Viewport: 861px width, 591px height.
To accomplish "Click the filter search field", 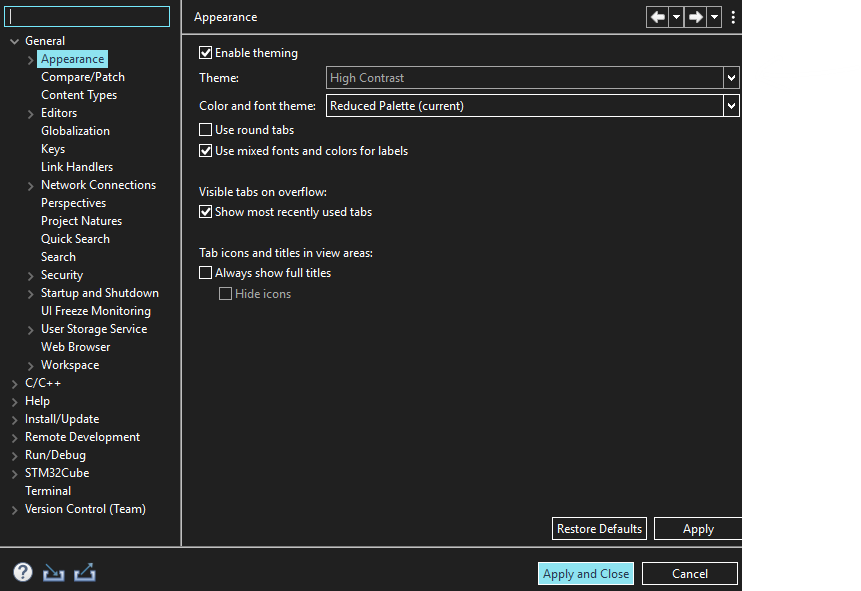I will (x=87, y=16).
